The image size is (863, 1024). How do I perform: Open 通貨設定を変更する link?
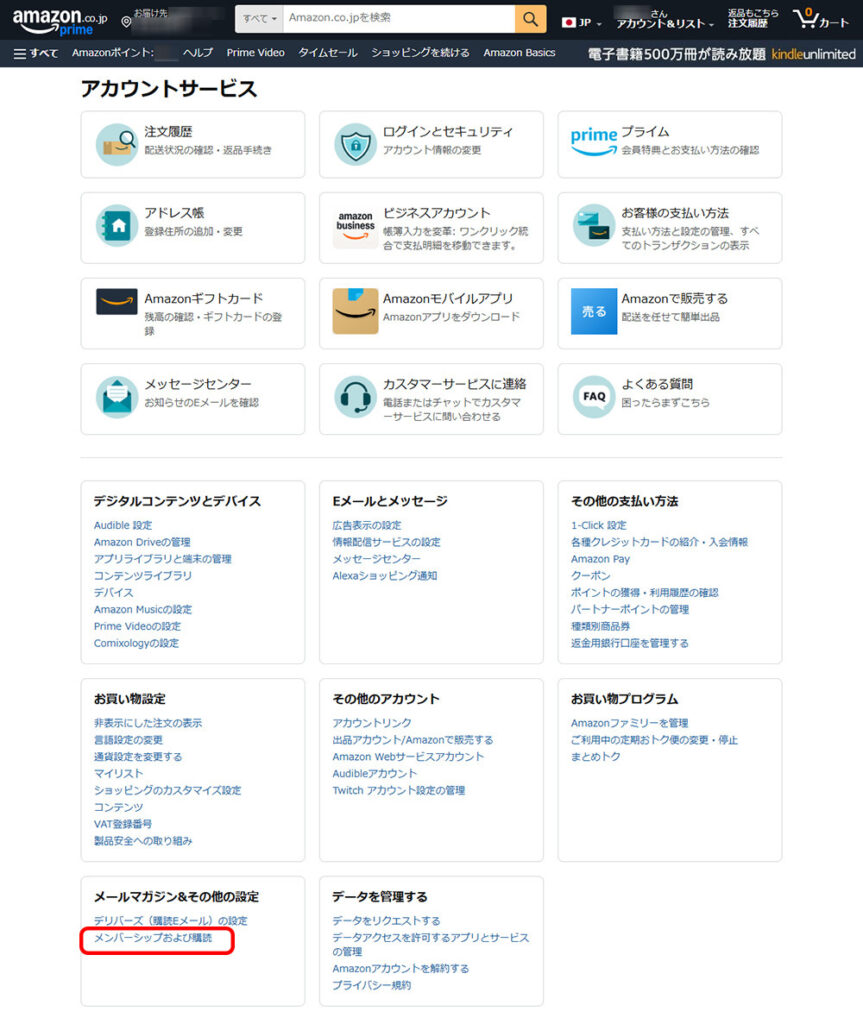tap(138, 757)
